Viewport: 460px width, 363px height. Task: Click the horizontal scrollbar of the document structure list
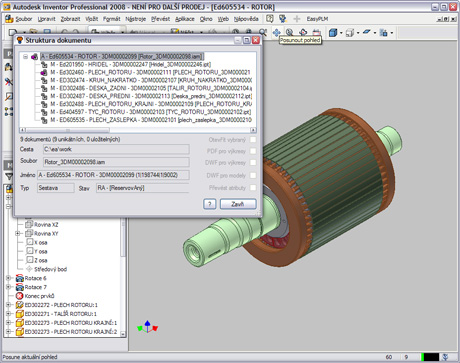[138, 130]
